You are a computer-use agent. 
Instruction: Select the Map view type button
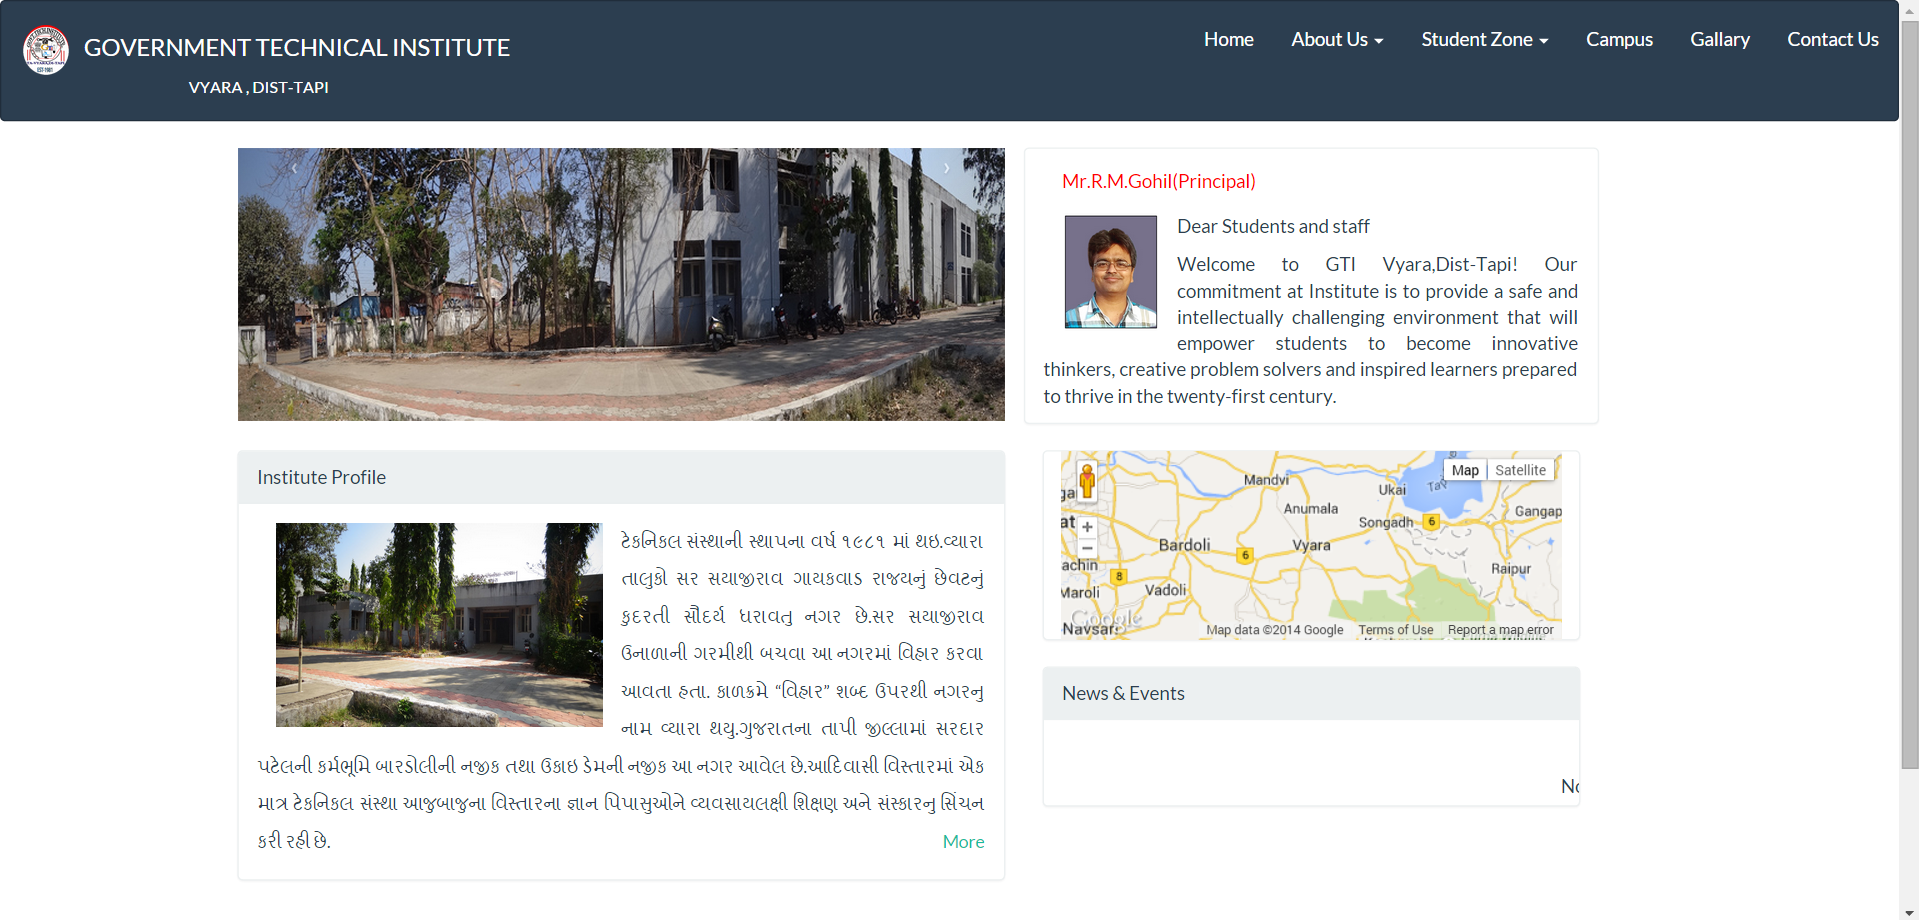(x=1464, y=470)
